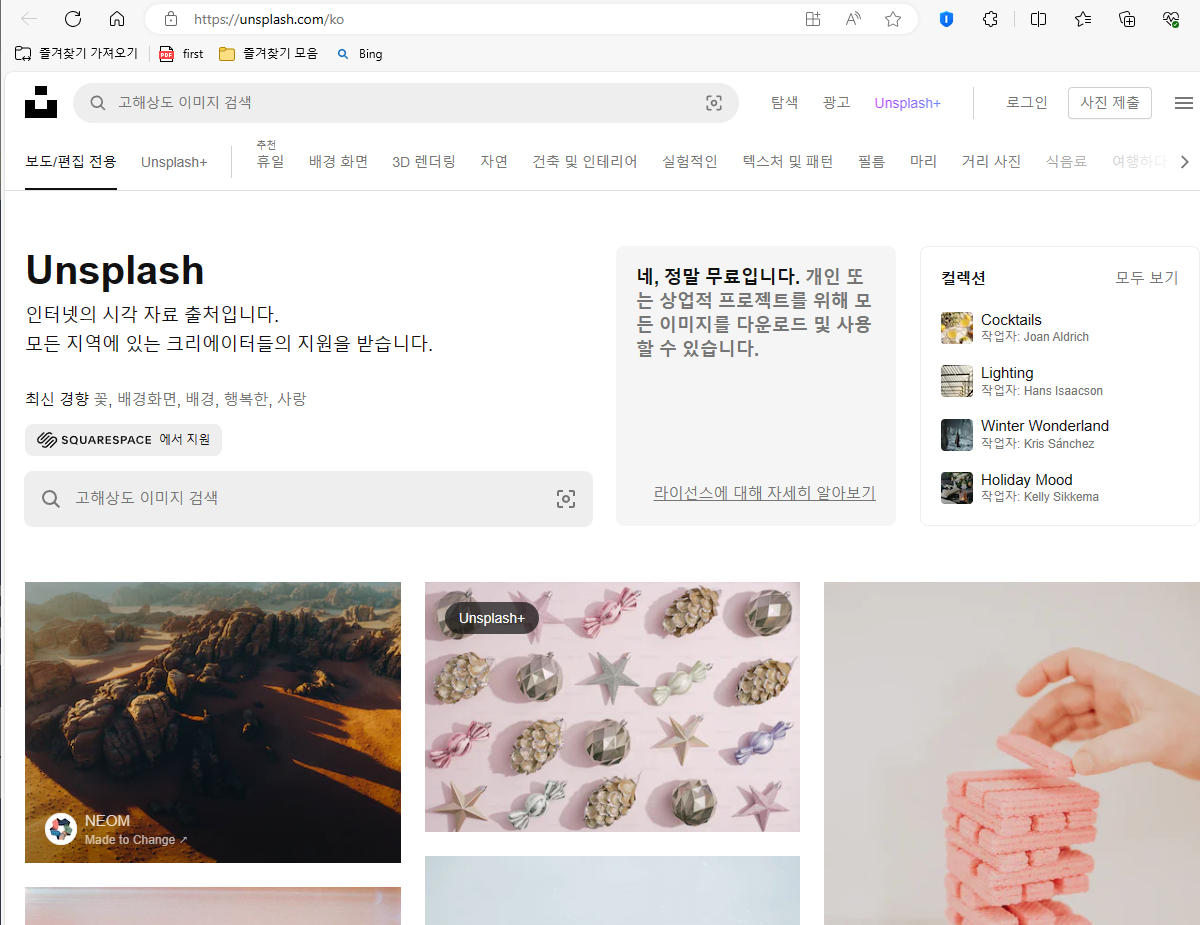Open the 자연 category tab
This screenshot has height=925, width=1200.
pos(494,162)
